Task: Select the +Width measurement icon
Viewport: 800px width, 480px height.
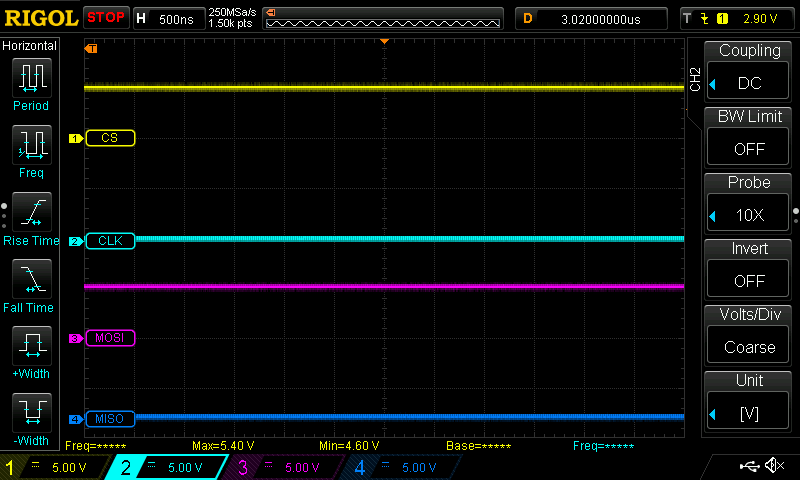Action: [32, 345]
